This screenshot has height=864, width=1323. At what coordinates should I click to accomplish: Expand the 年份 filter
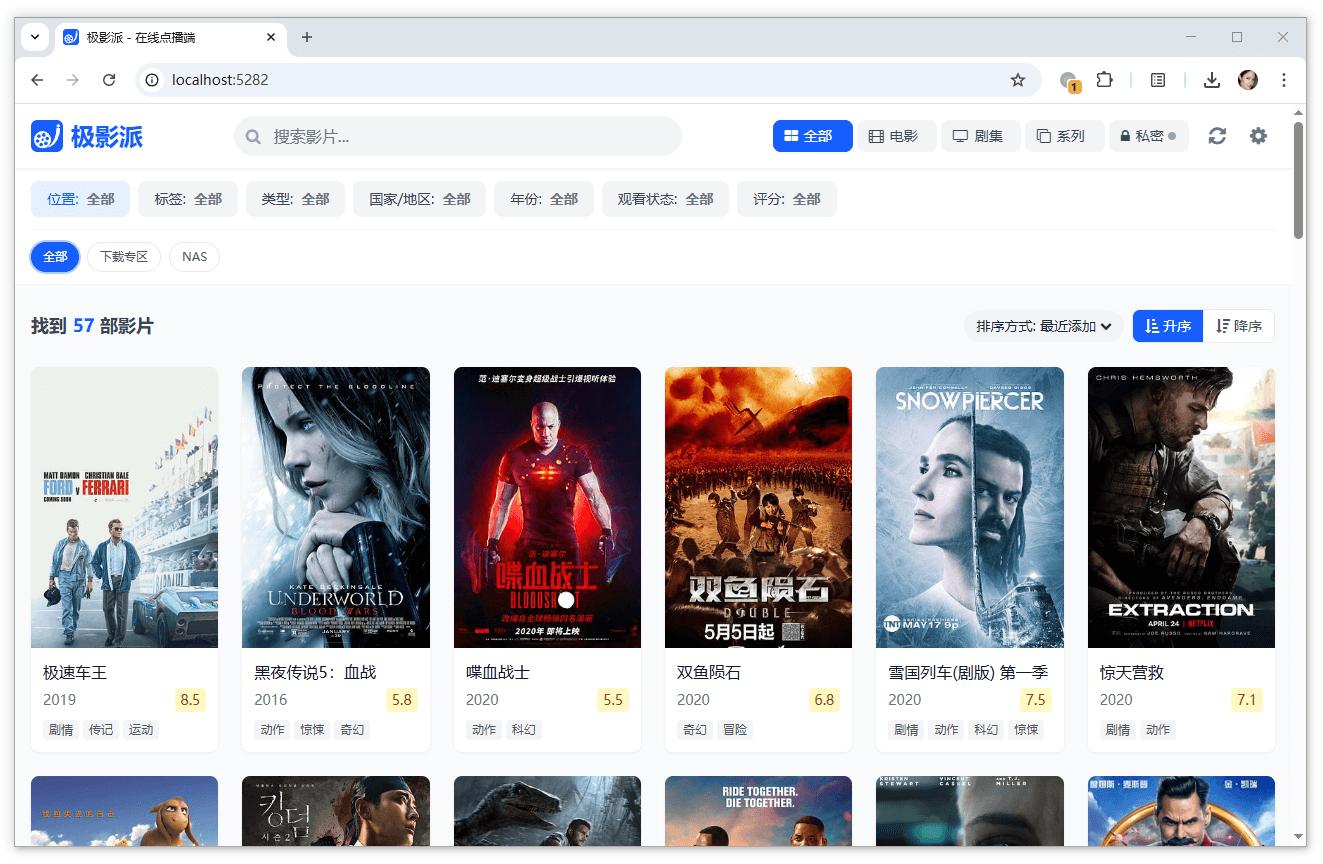(543, 199)
